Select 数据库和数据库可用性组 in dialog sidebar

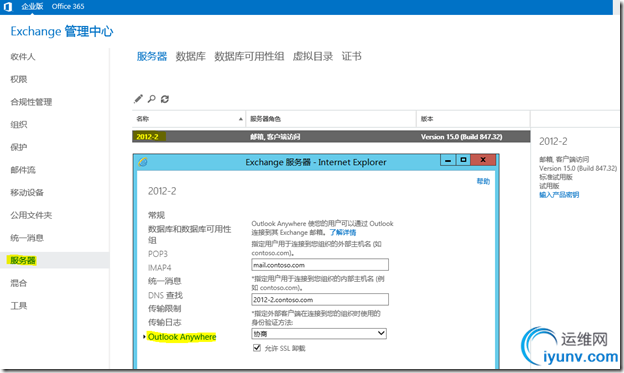click(189, 234)
